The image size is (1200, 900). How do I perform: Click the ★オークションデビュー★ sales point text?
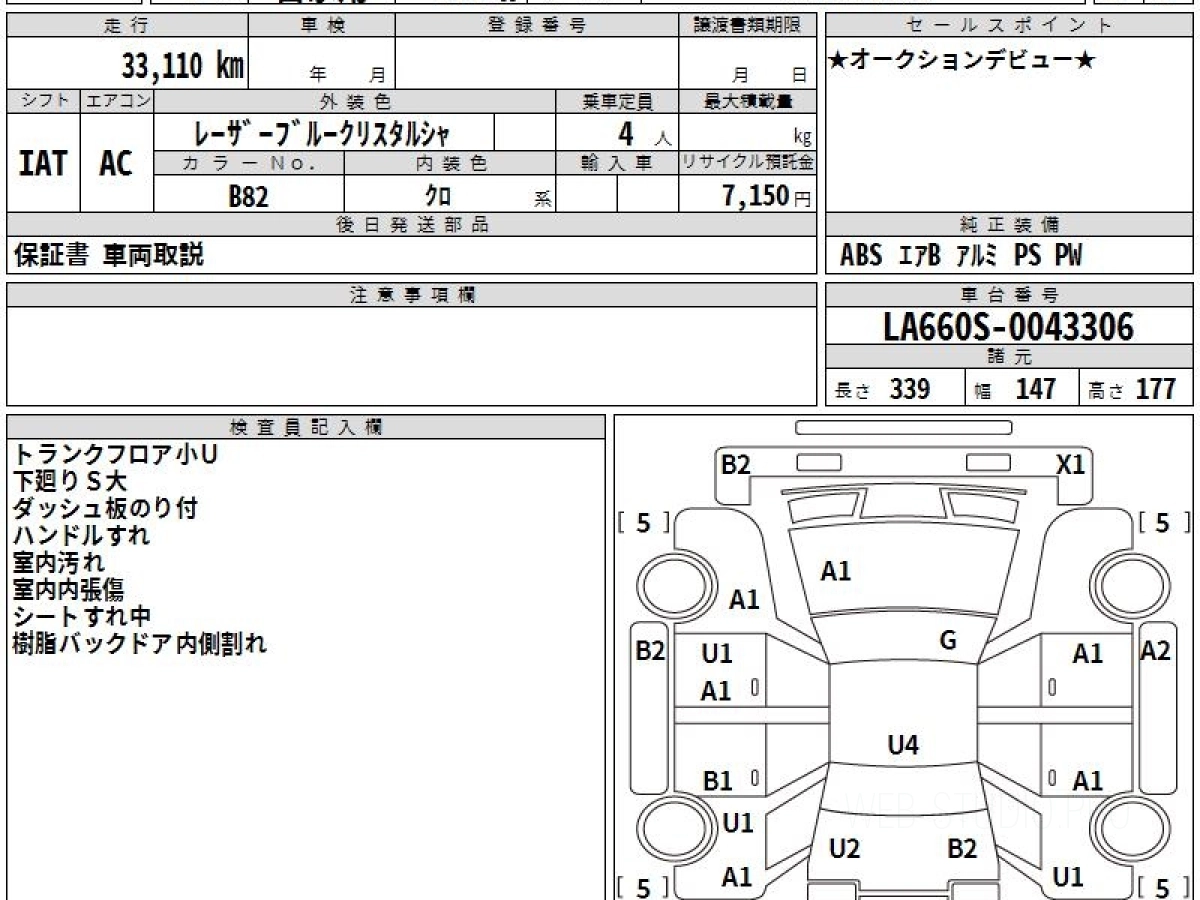coord(962,61)
